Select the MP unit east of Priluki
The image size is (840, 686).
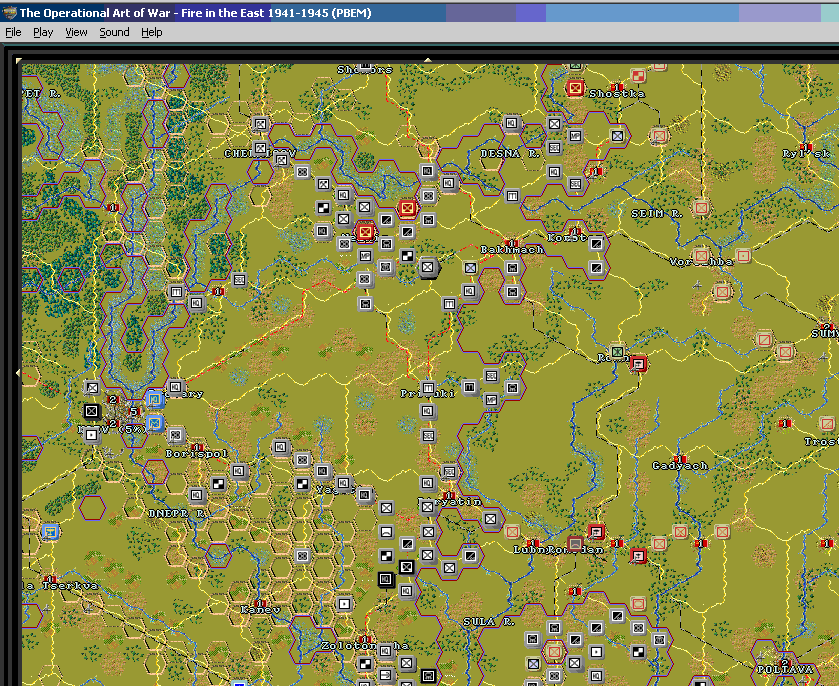pyautogui.click(x=491, y=399)
